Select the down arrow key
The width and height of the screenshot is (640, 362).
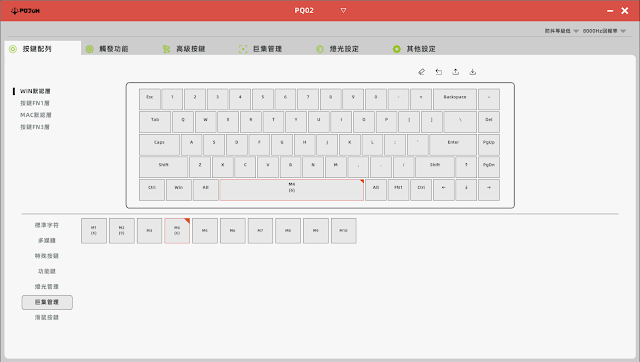(466, 190)
